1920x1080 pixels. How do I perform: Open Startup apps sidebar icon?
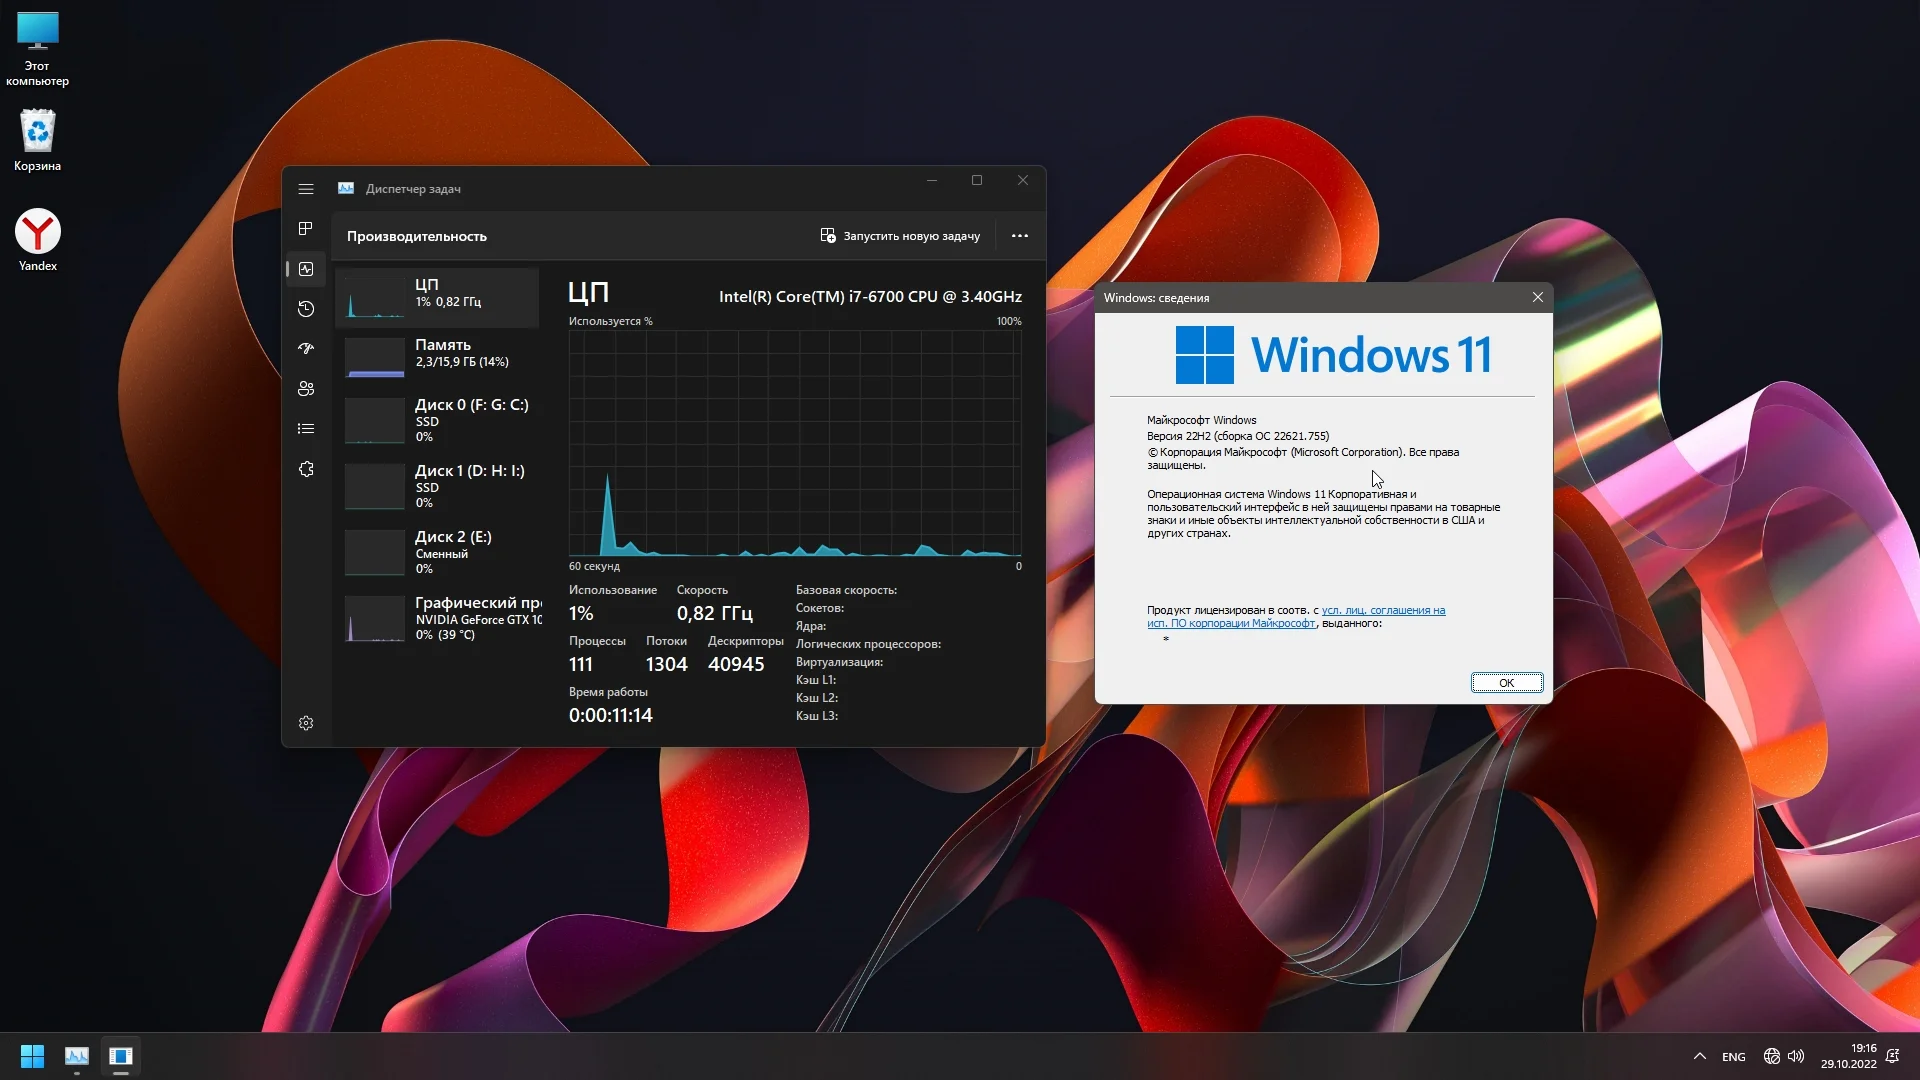[306, 349]
